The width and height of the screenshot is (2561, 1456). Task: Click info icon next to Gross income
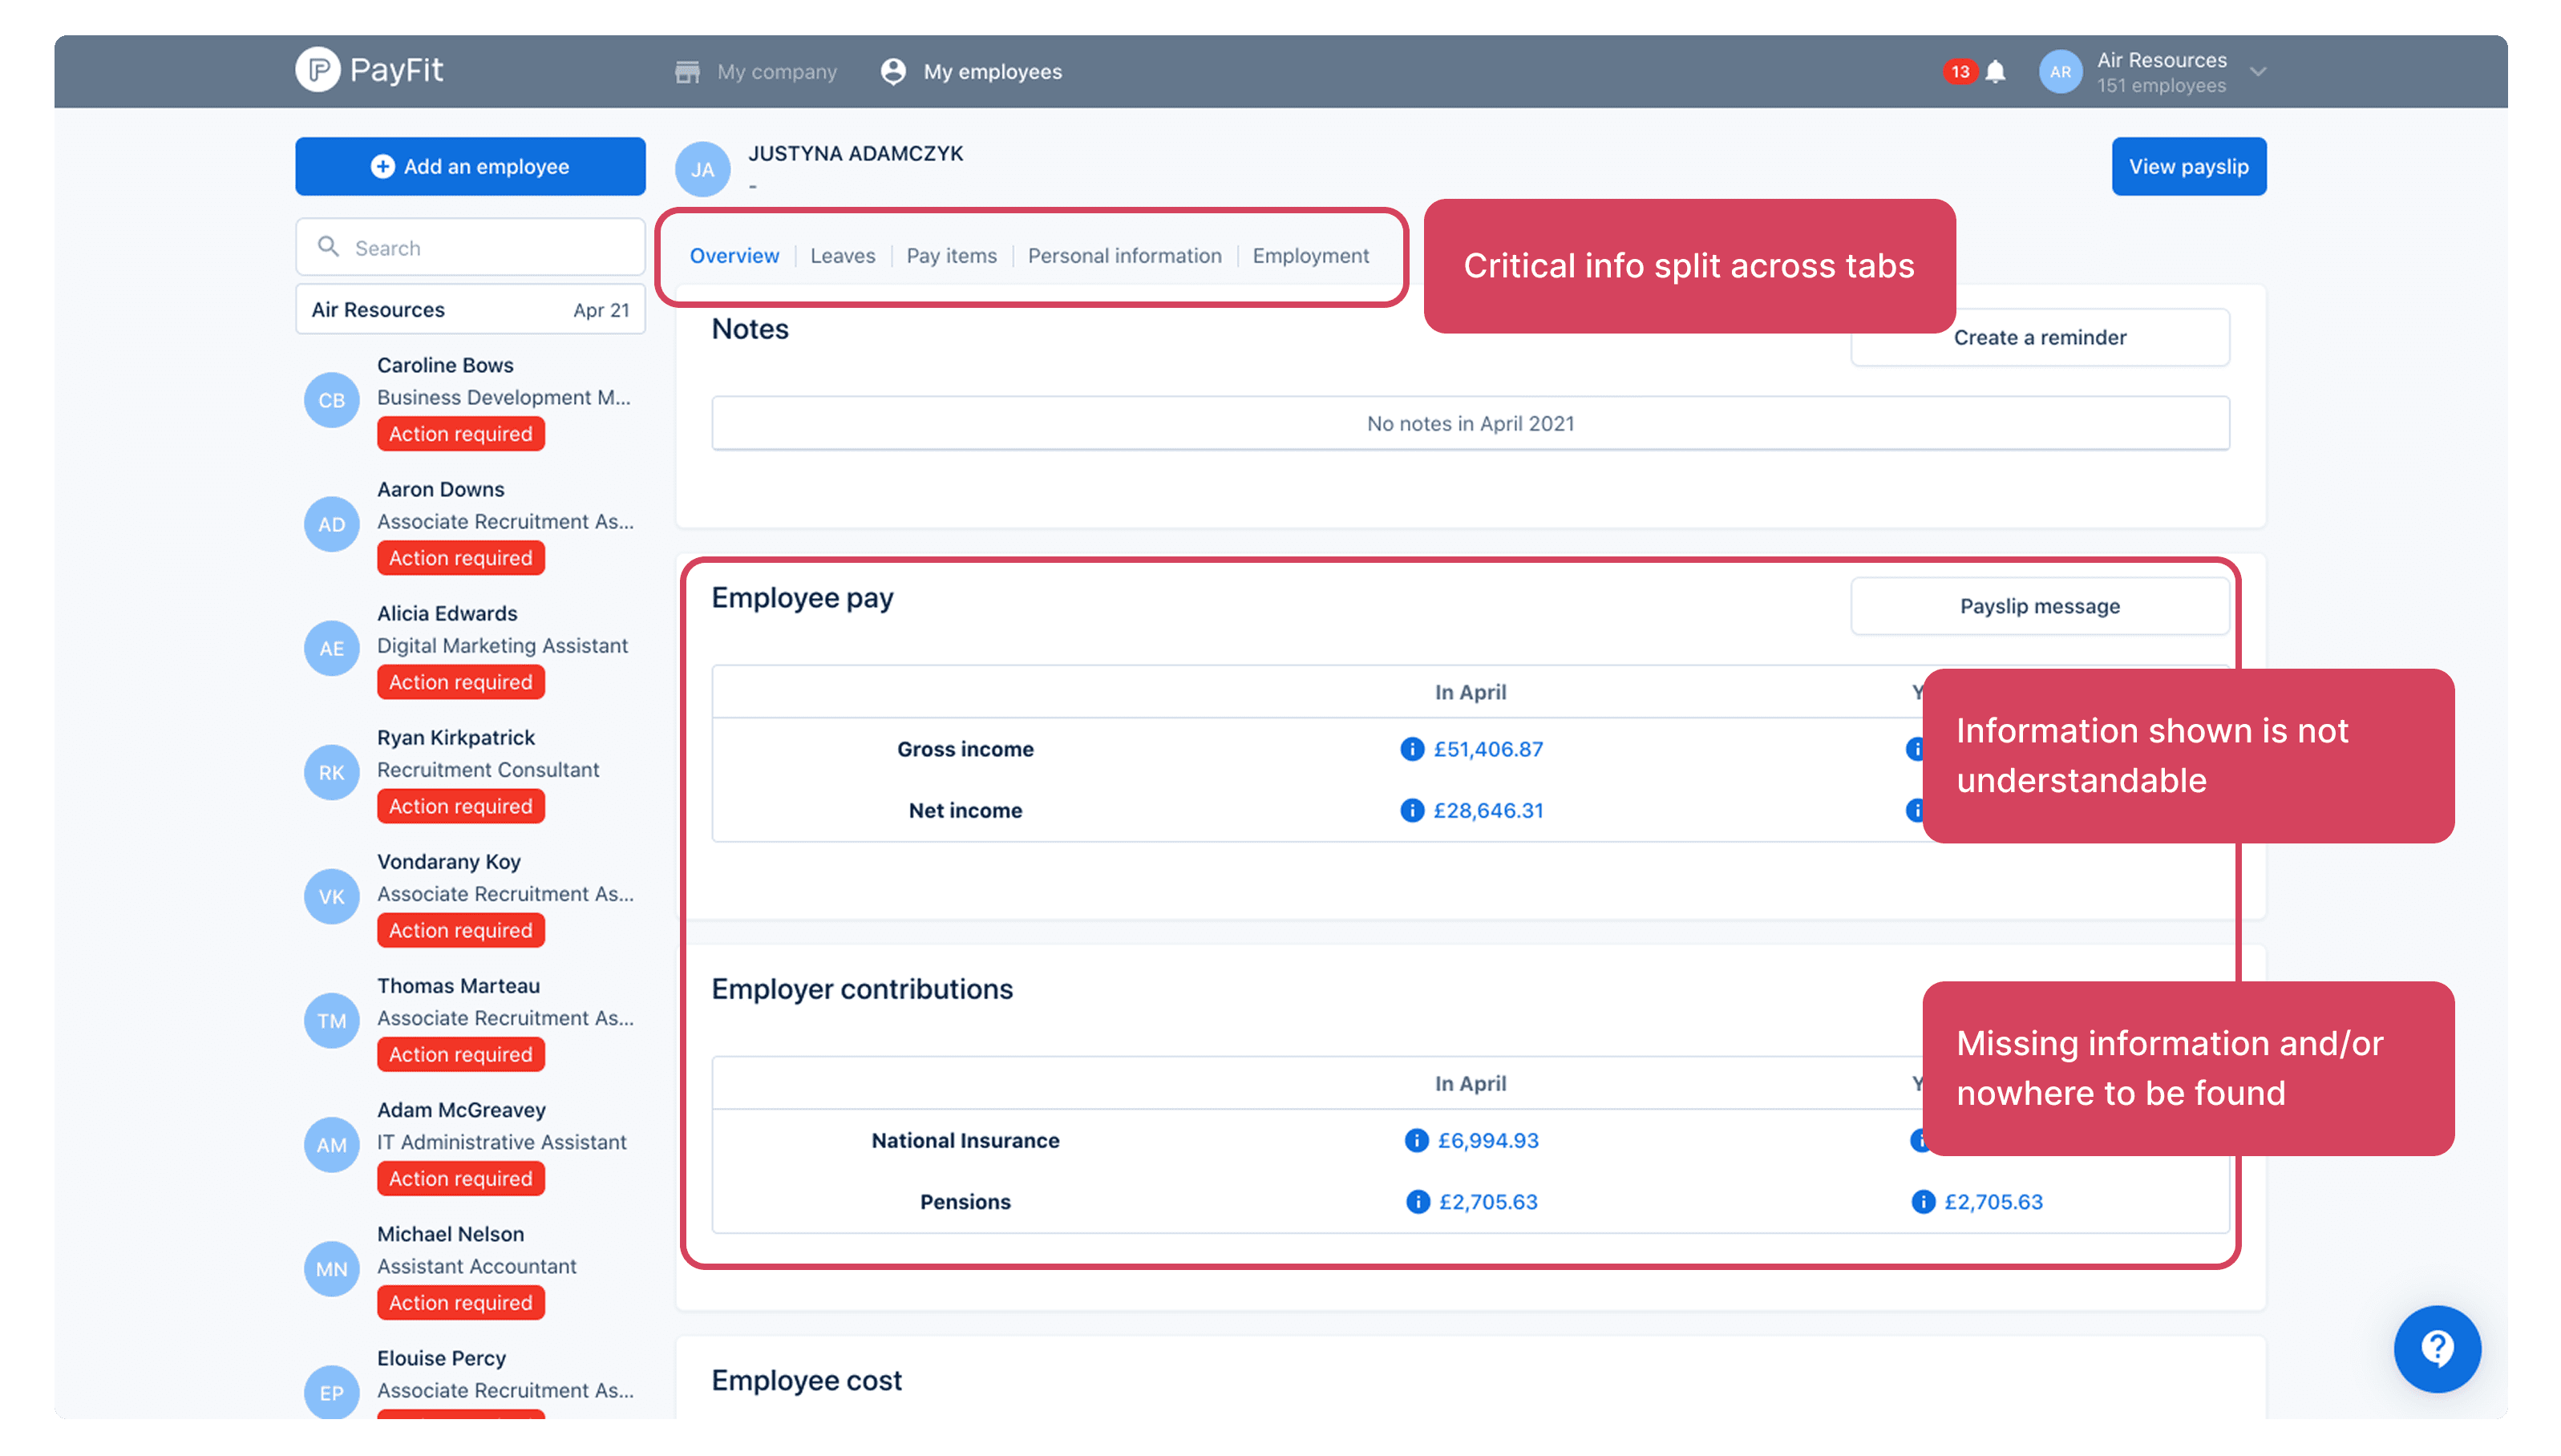tap(1411, 749)
